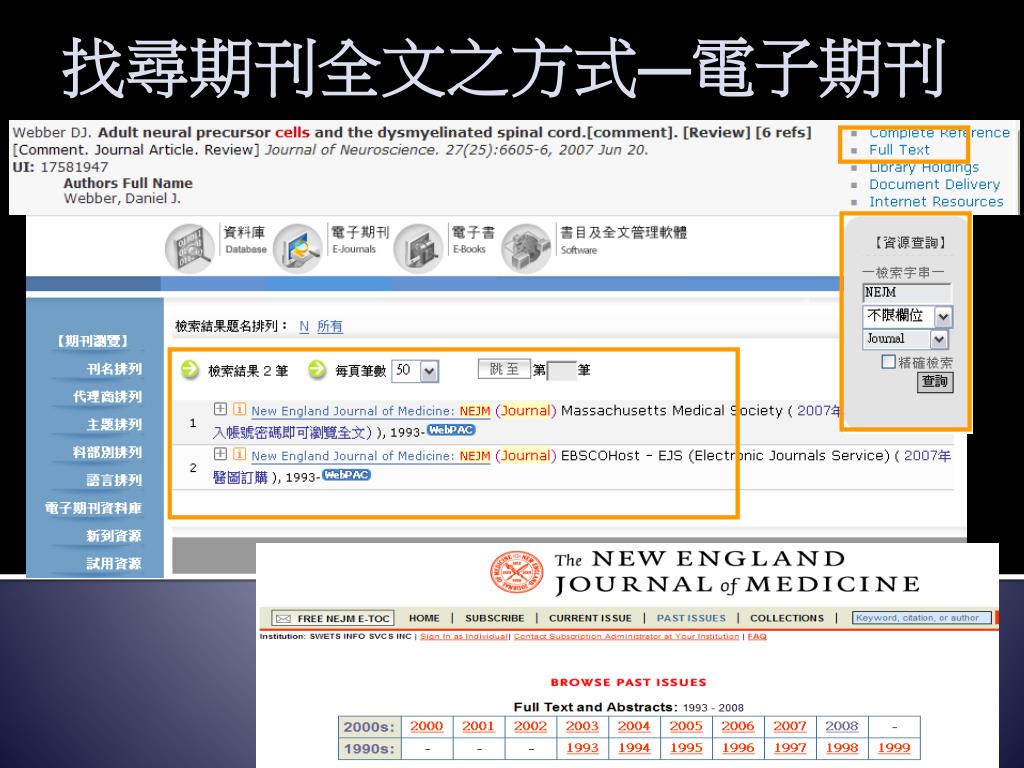This screenshot has height=768, width=1024.
Task: Open the 電子書 E-Books icon
Action: click(x=419, y=248)
